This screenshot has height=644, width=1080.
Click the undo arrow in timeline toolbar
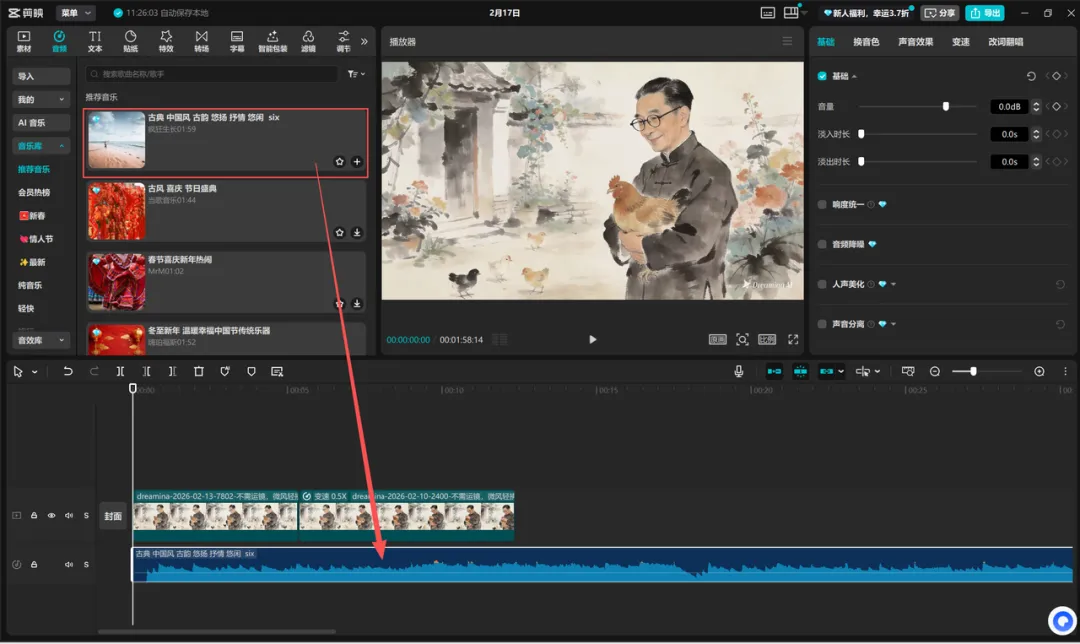click(68, 371)
